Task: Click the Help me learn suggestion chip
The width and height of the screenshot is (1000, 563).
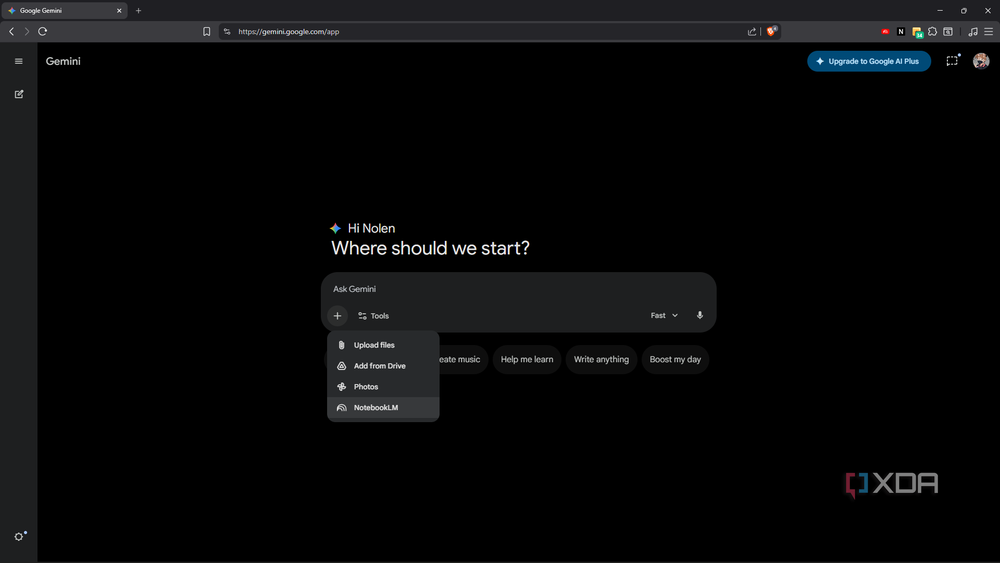Action: 527,360
